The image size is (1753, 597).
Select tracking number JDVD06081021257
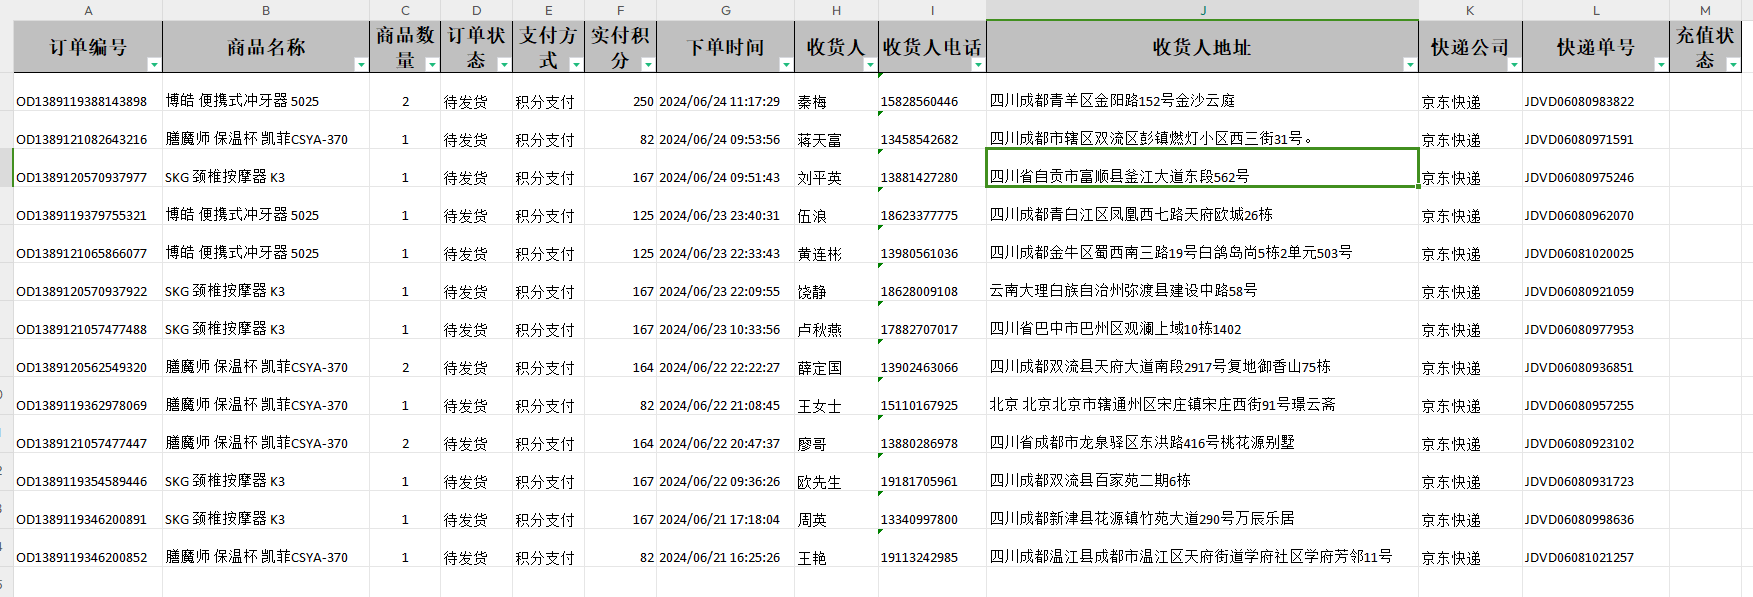point(1579,558)
